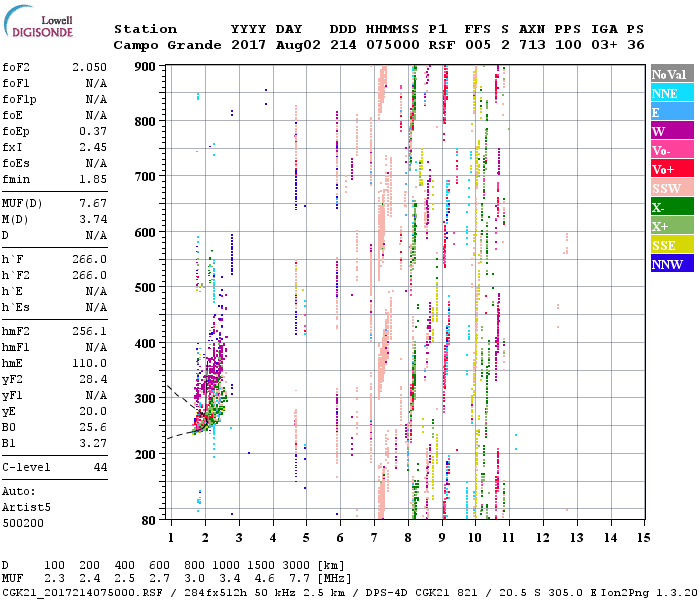The width and height of the screenshot is (700, 600).
Task: Click the yF2 value 28.4
Action: click(93, 379)
